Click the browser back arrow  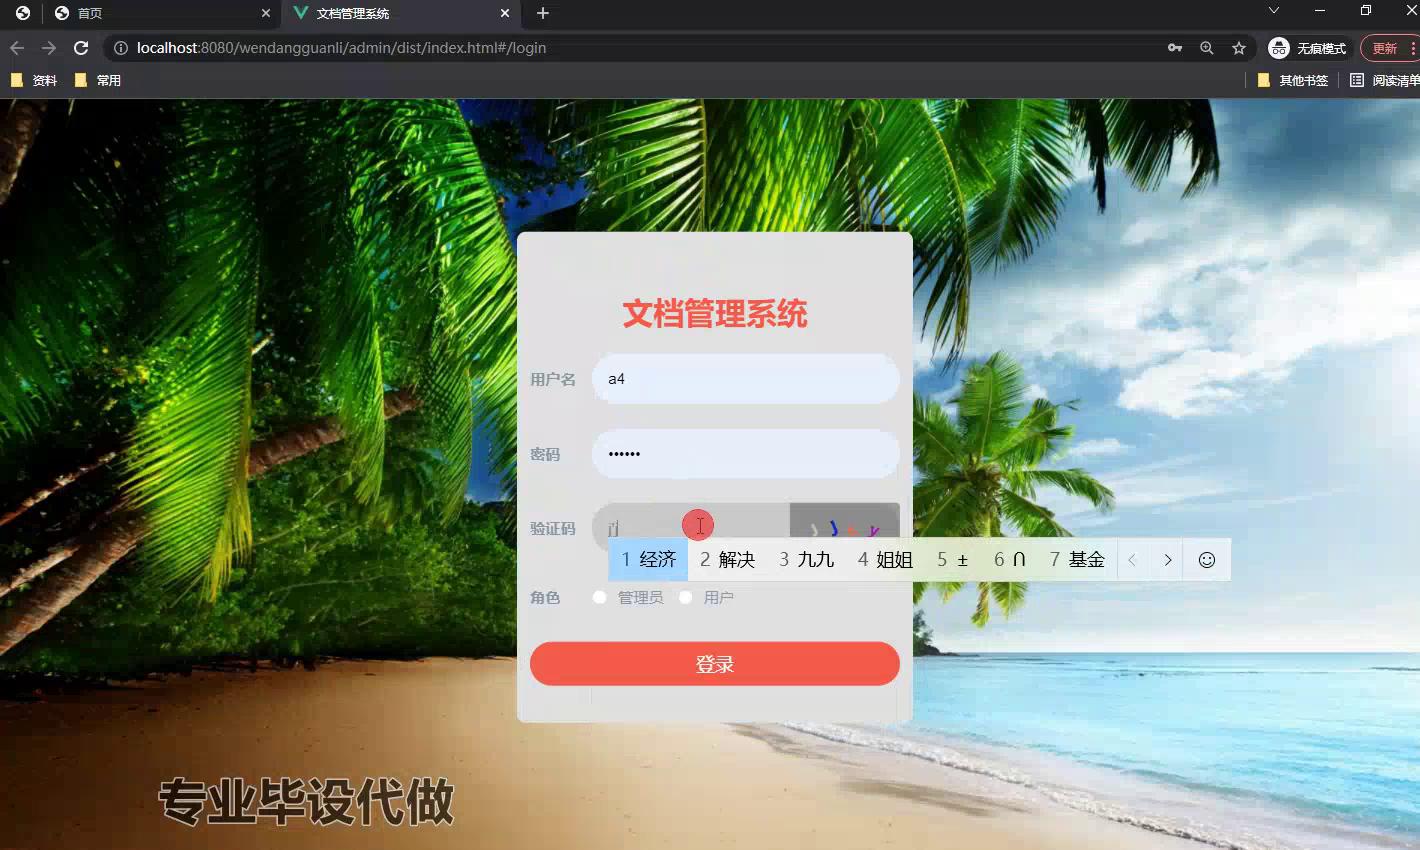coord(17,48)
